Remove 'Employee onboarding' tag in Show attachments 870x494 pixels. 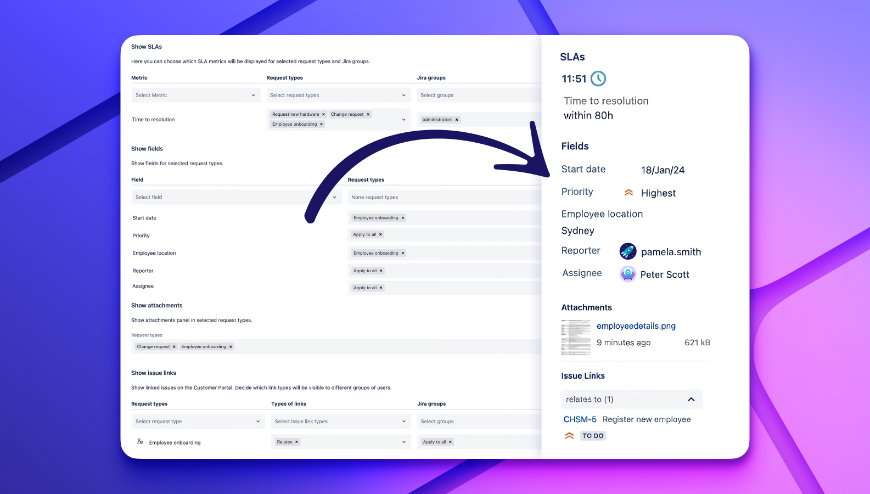(231, 346)
